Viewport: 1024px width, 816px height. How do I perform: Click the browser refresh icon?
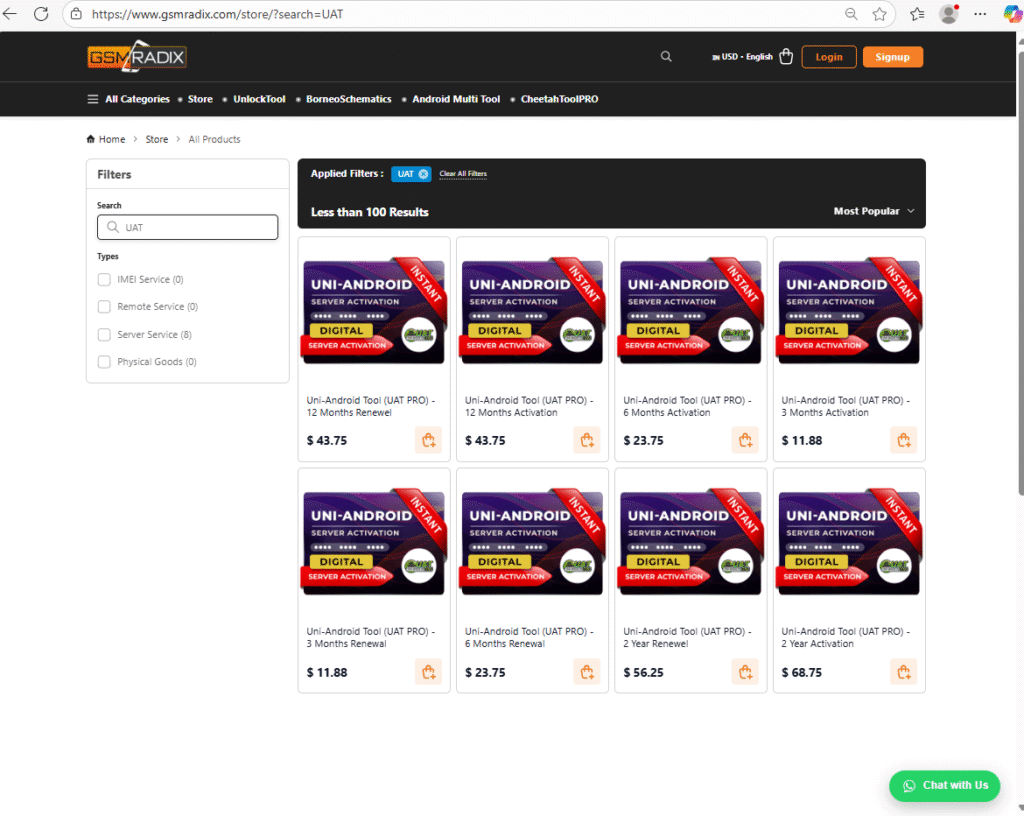point(41,14)
